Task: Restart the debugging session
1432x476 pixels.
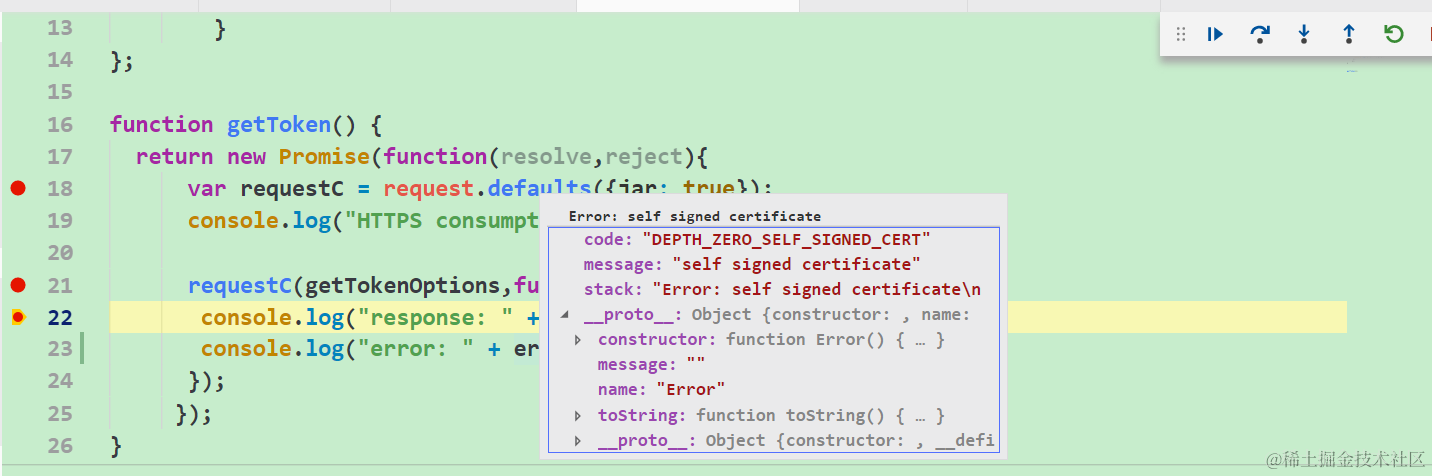Action: click(x=1394, y=35)
